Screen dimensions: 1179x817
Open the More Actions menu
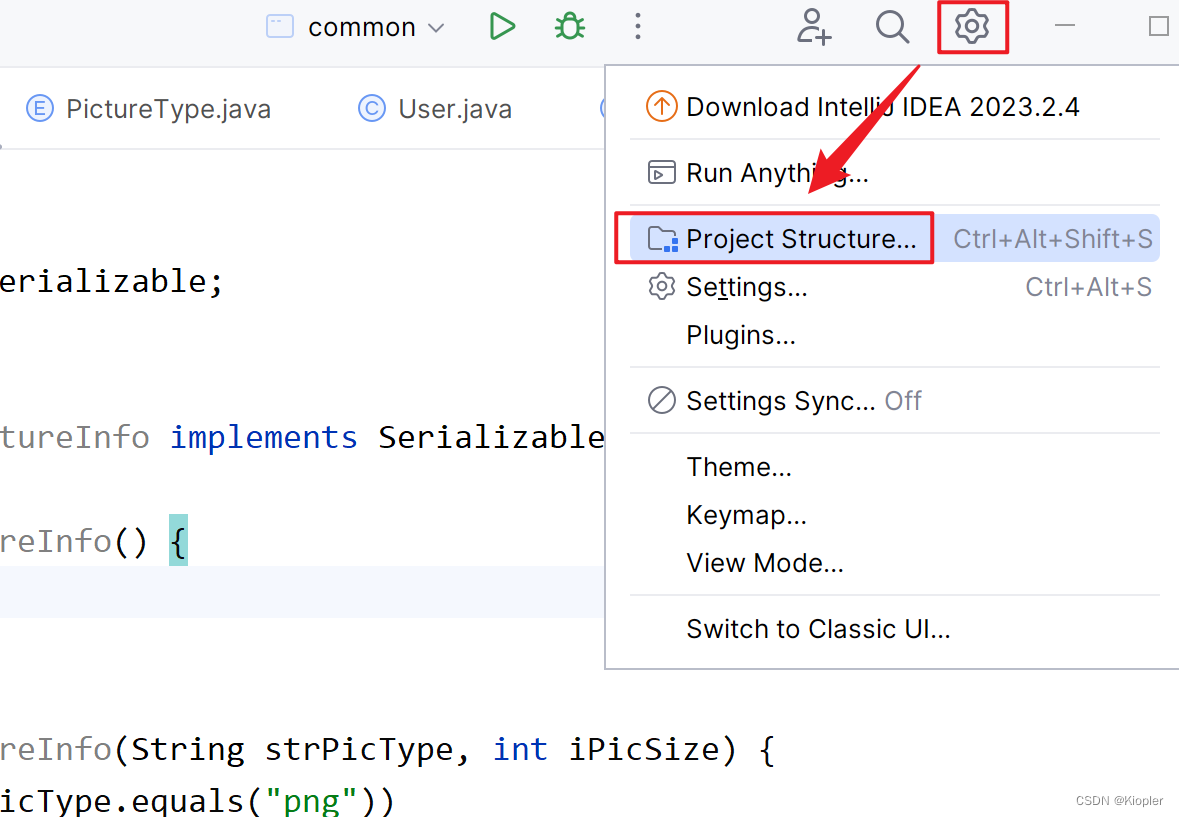click(x=638, y=26)
